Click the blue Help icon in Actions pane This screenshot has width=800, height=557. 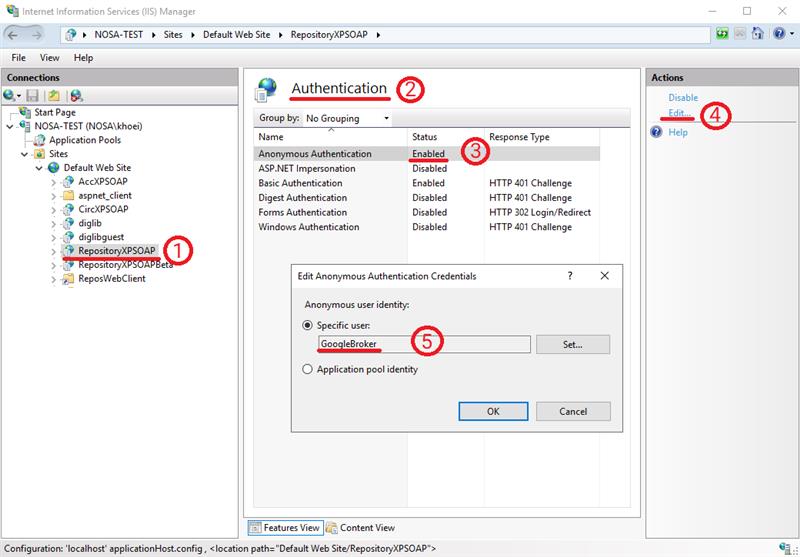coord(656,132)
